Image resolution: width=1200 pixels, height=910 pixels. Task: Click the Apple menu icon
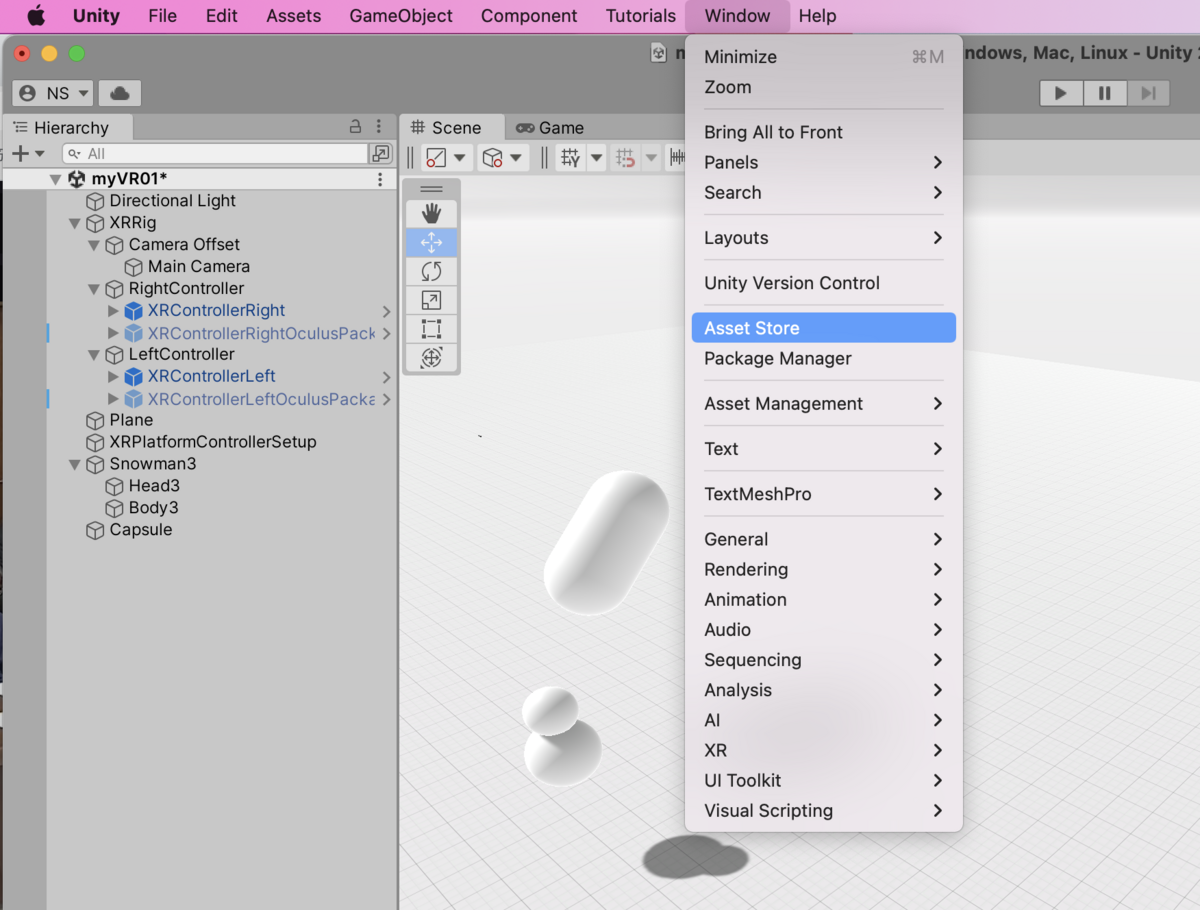[x=36, y=16]
